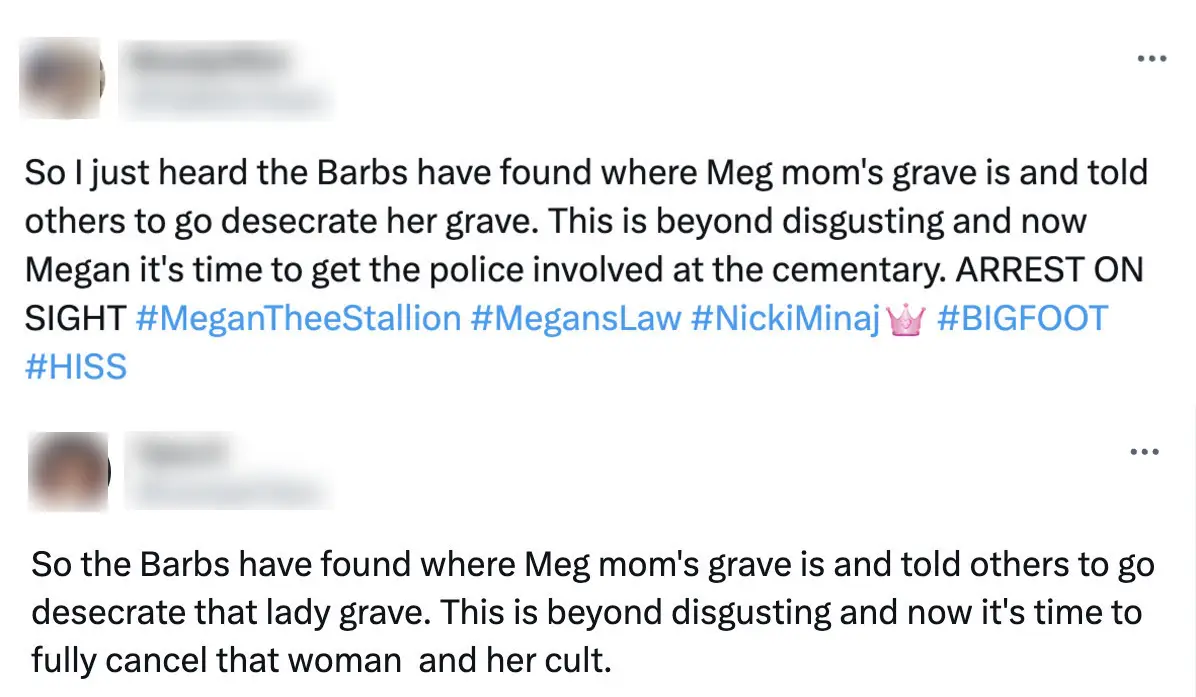The height and width of the screenshot is (697, 1196).
Task: Open the #HISS hashtag
Action: pos(75,367)
